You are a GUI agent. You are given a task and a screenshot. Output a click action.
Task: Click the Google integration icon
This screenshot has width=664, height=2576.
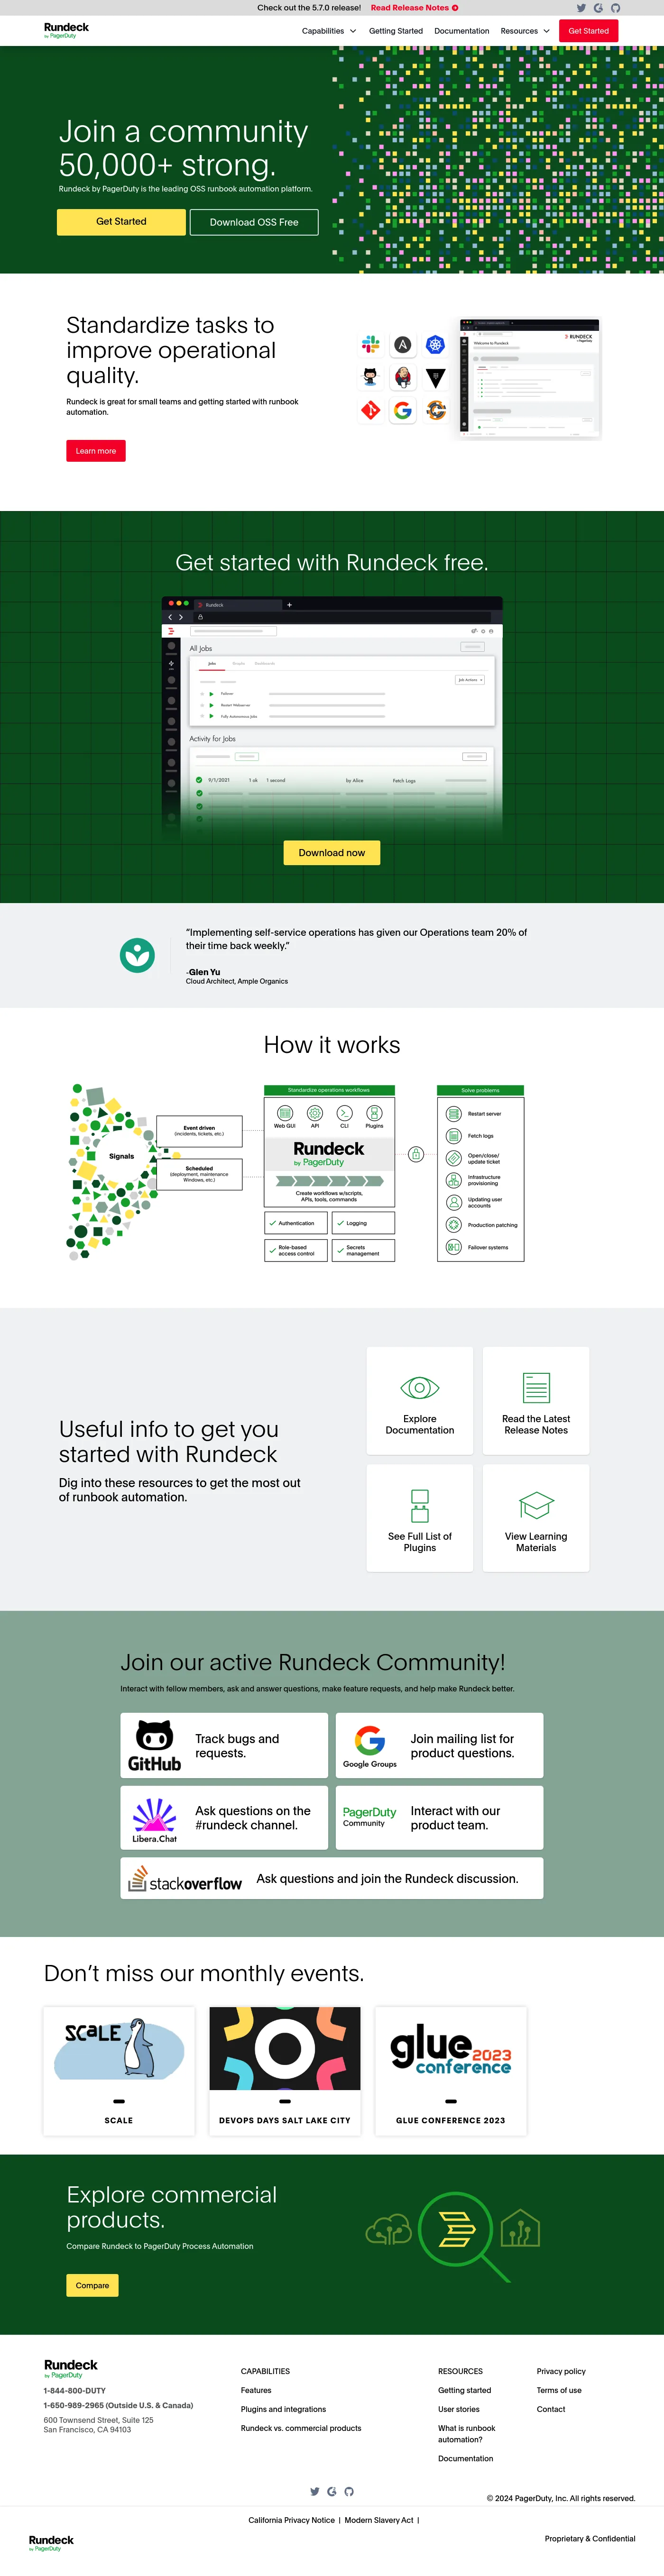tap(402, 410)
